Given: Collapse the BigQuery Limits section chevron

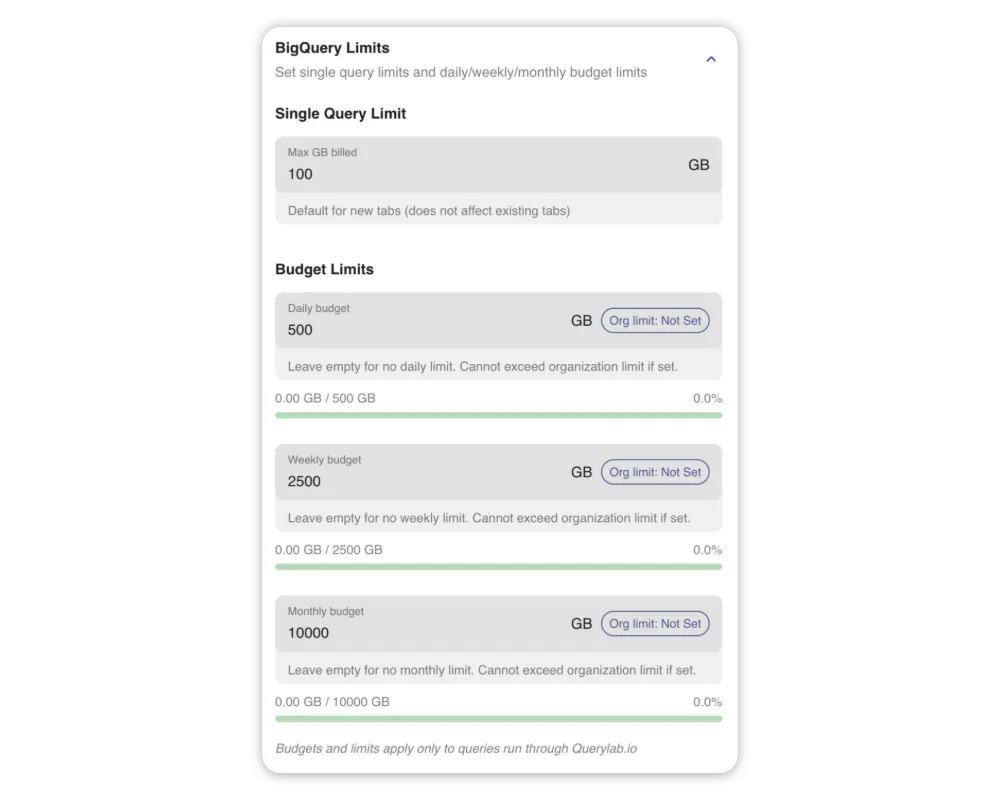Looking at the screenshot, I should tap(711, 60).
